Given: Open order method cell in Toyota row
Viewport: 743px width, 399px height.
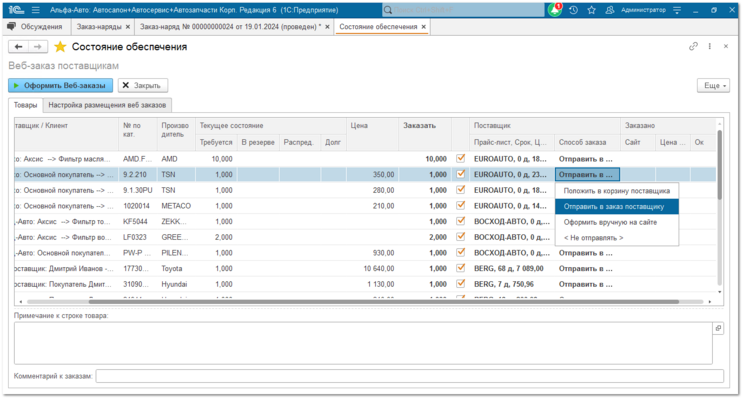Looking at the screenshot, I should pos(587,268).
